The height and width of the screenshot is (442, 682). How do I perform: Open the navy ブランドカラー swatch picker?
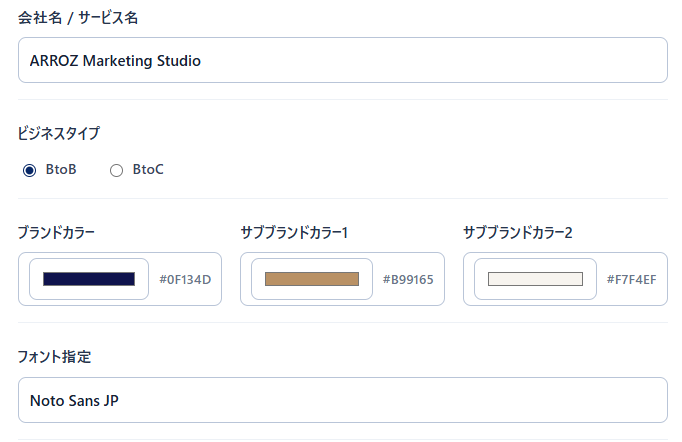[x=89, y=279]
